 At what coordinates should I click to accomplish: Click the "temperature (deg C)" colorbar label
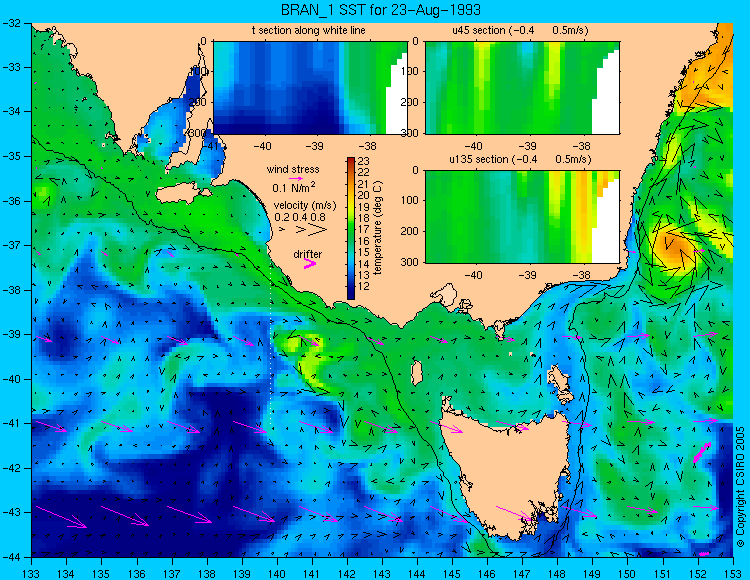(378, 228)
